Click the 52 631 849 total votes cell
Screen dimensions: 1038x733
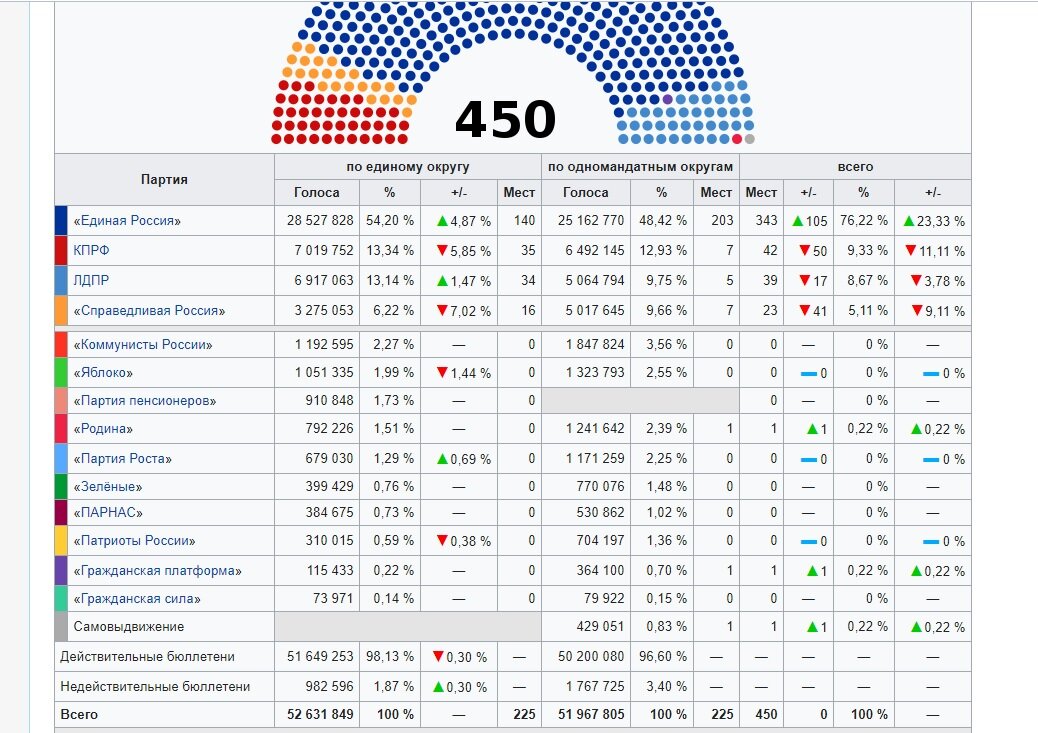317,714
